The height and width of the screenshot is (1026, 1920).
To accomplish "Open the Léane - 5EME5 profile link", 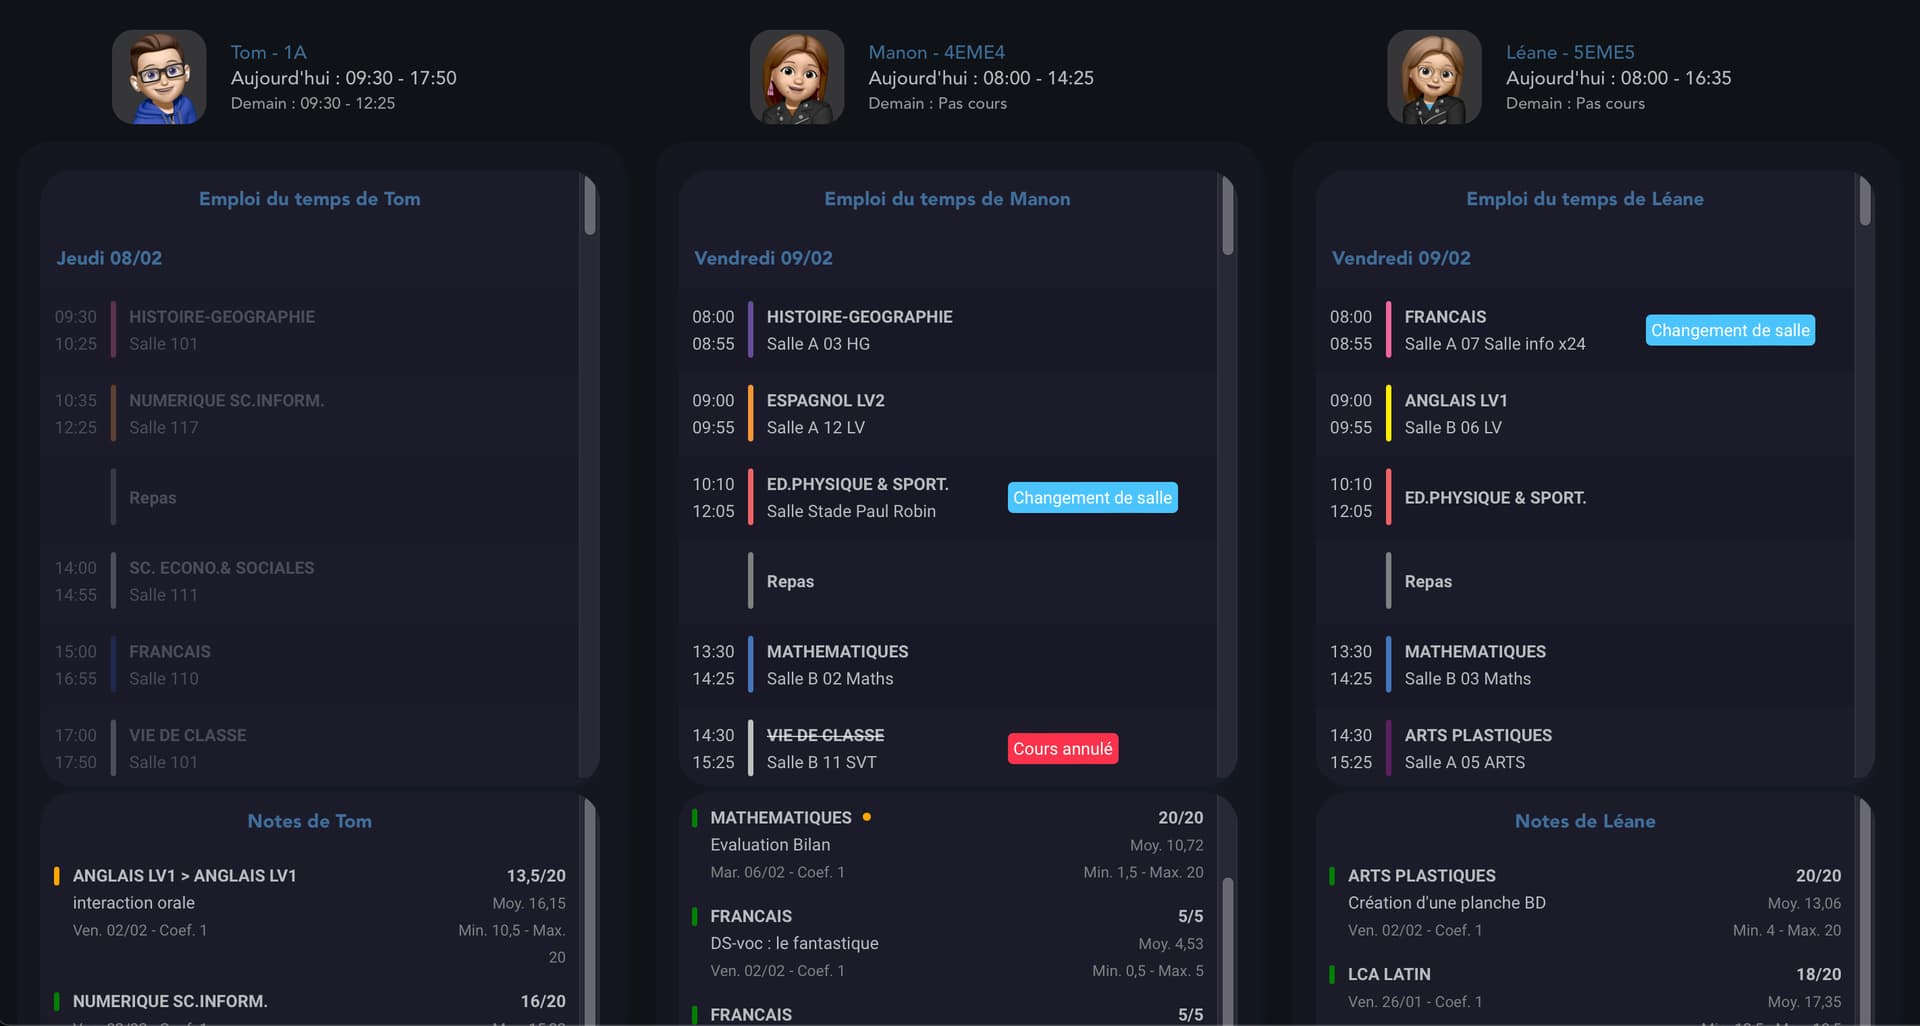I will [x=1570, y=52].
